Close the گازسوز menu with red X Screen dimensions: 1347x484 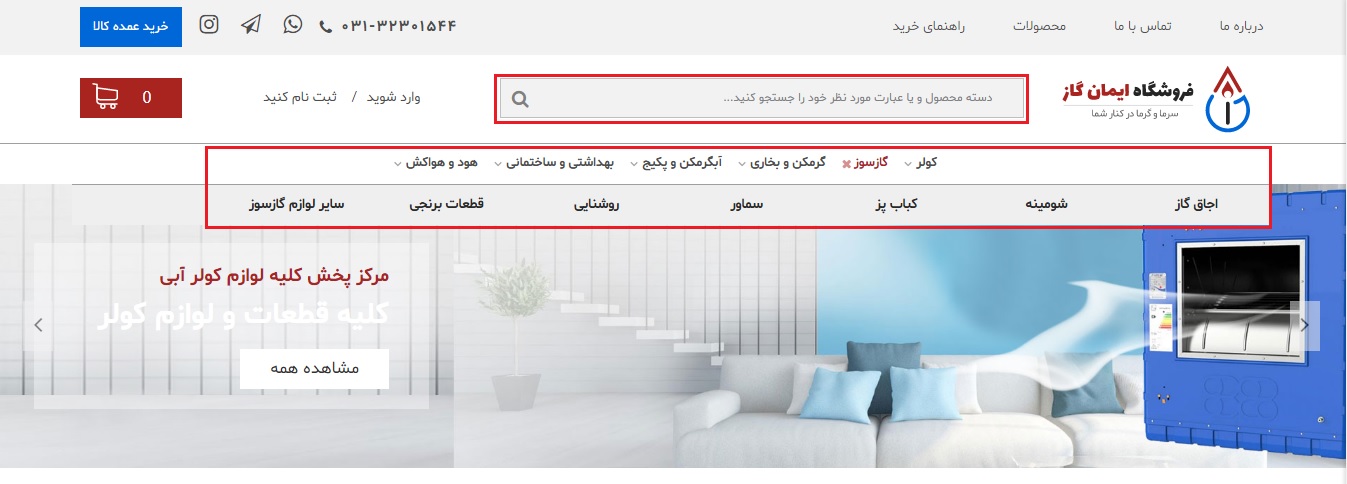click(x=846, y=163)
